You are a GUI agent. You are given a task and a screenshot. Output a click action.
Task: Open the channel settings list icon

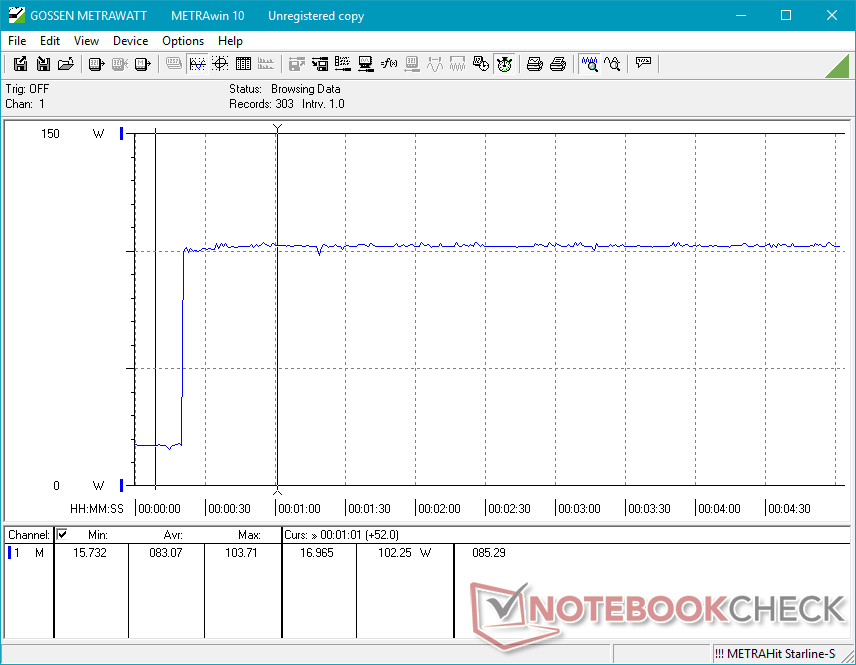(343, 64)
